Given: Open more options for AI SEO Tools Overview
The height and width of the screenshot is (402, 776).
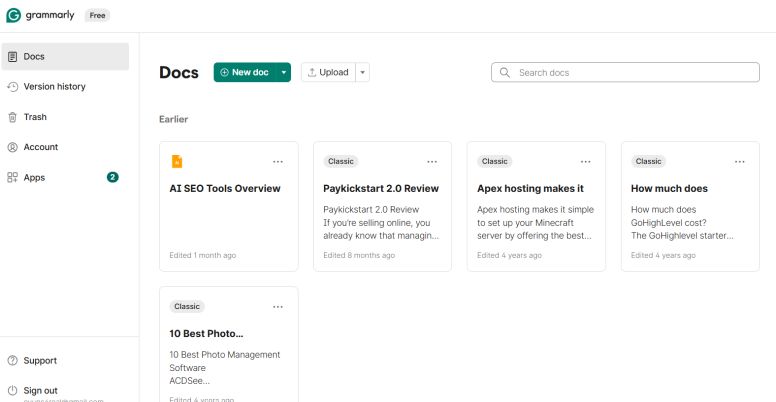Looking at the screenshot, I should (278, 161).
